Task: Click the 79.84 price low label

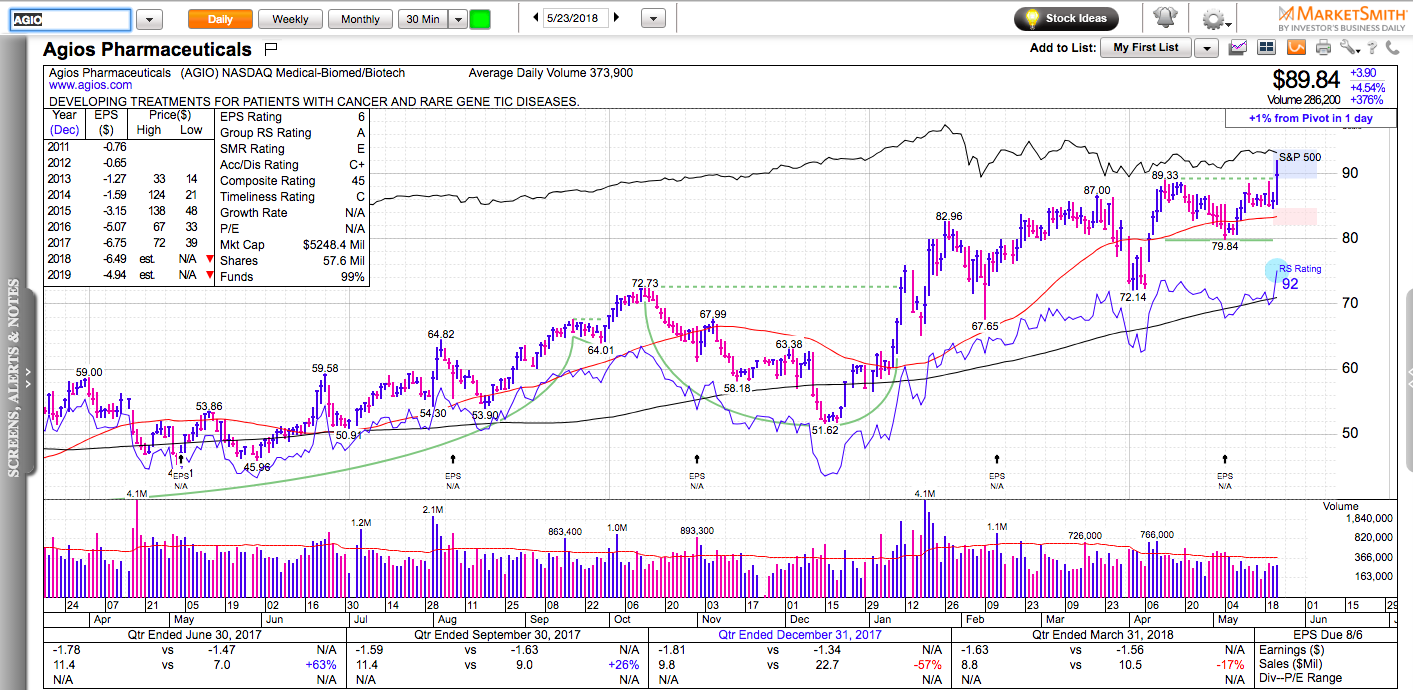Action: 1225,246
